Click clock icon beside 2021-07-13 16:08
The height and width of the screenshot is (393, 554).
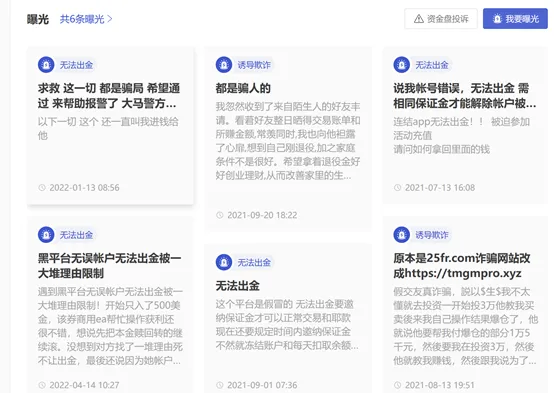pos(397,188)
